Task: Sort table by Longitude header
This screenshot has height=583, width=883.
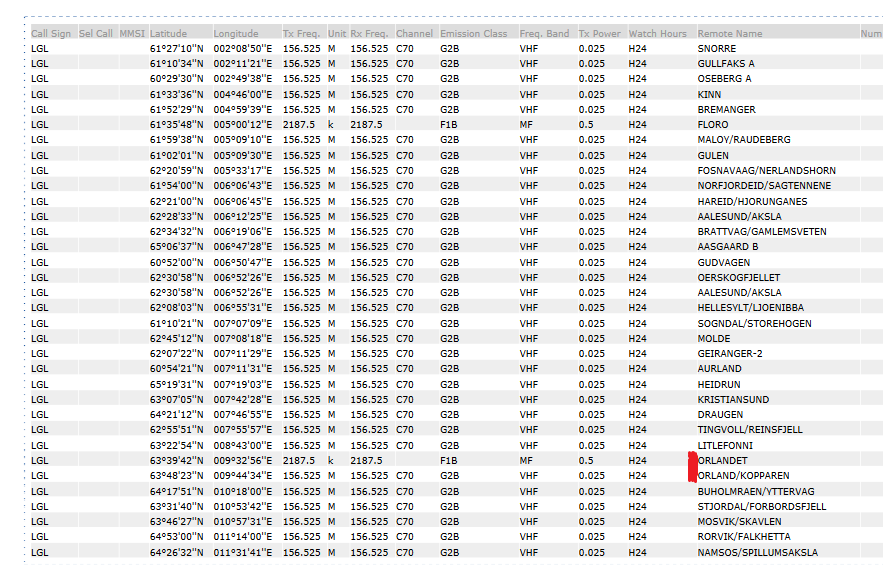Action: pos(235,33)
